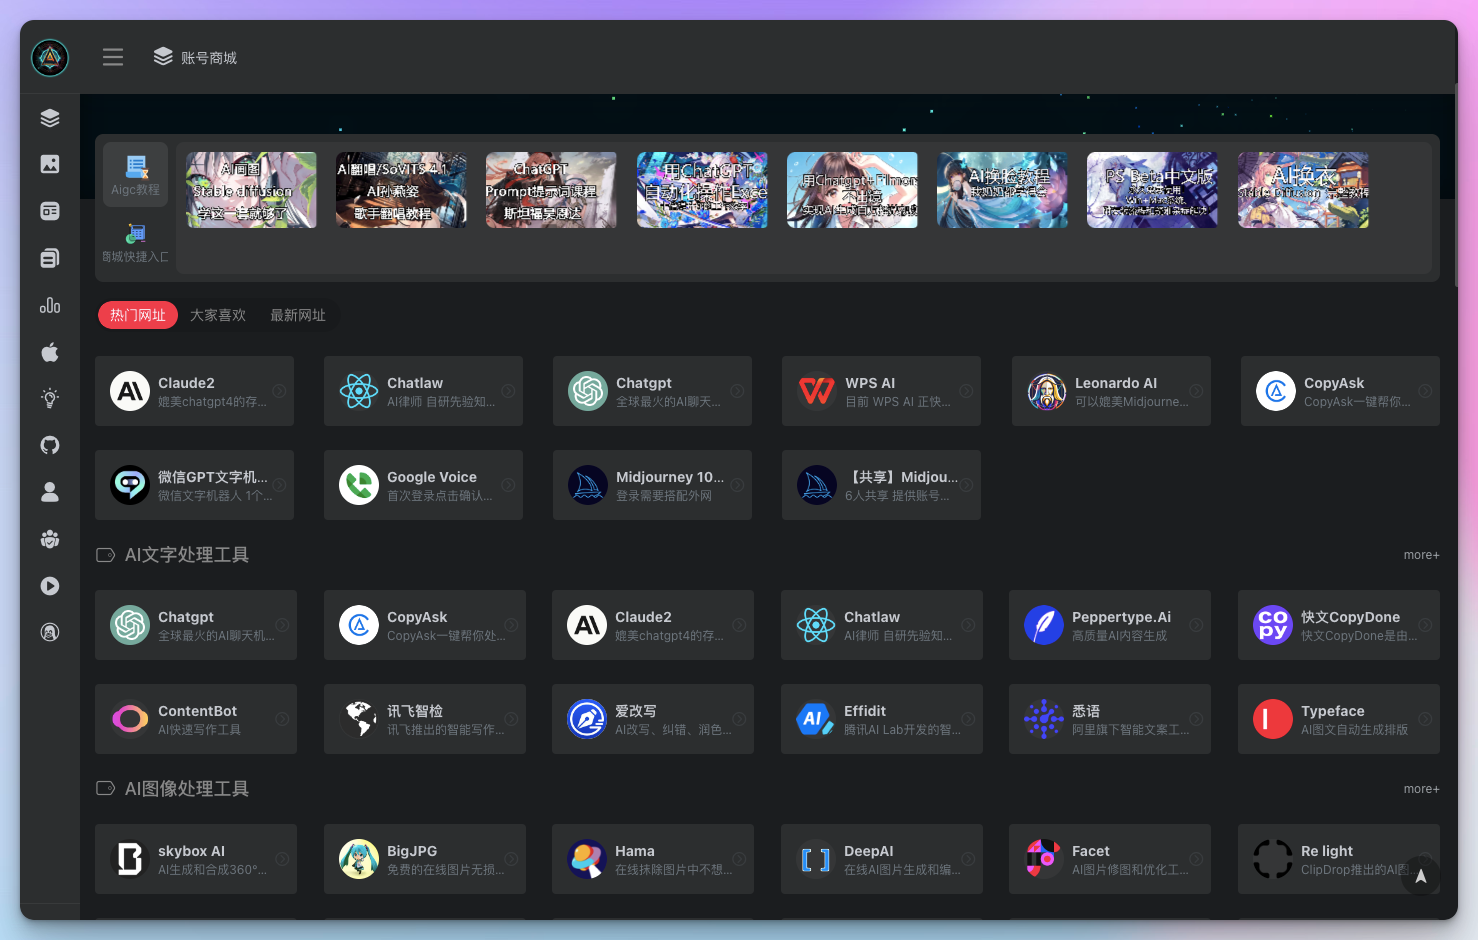Open the skybox AI card
This screenshot has height=940, width=1478.
pyautogui.click(x=196, y=859)
